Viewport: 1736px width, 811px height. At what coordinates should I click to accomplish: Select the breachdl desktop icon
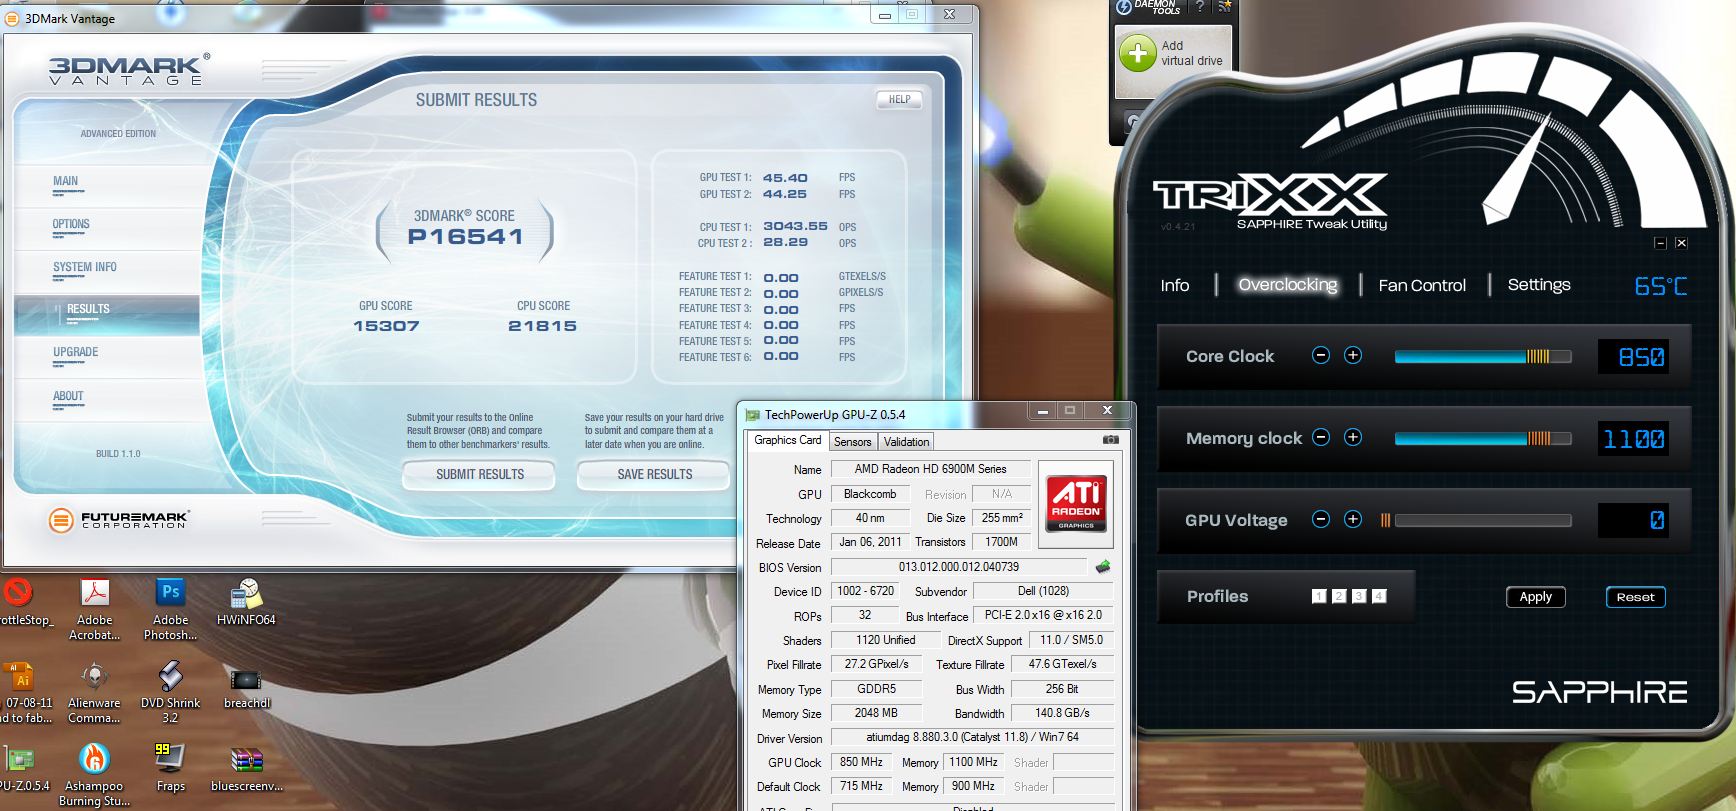[x=246, y=686]
